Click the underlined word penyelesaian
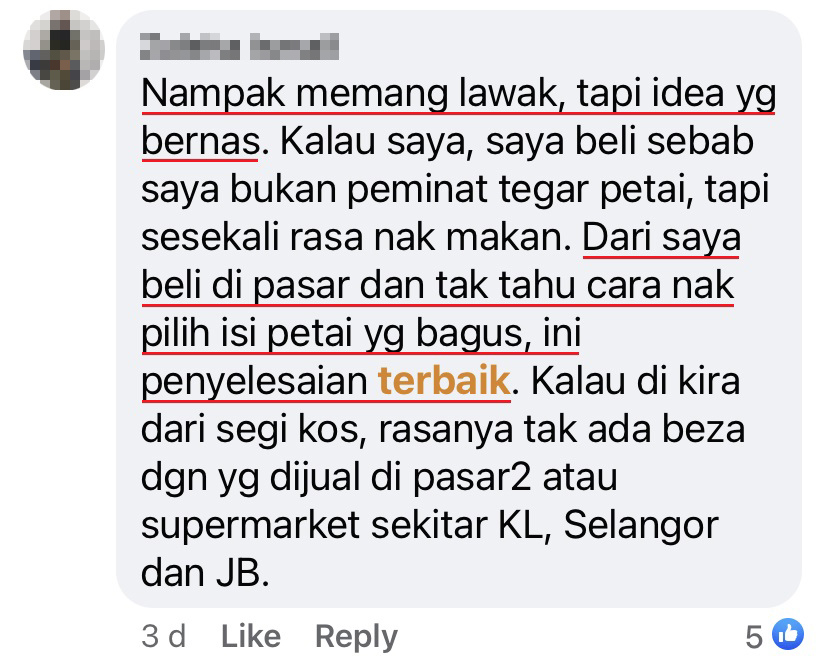The height and width of the screenshot is (662, 828). 254,382
